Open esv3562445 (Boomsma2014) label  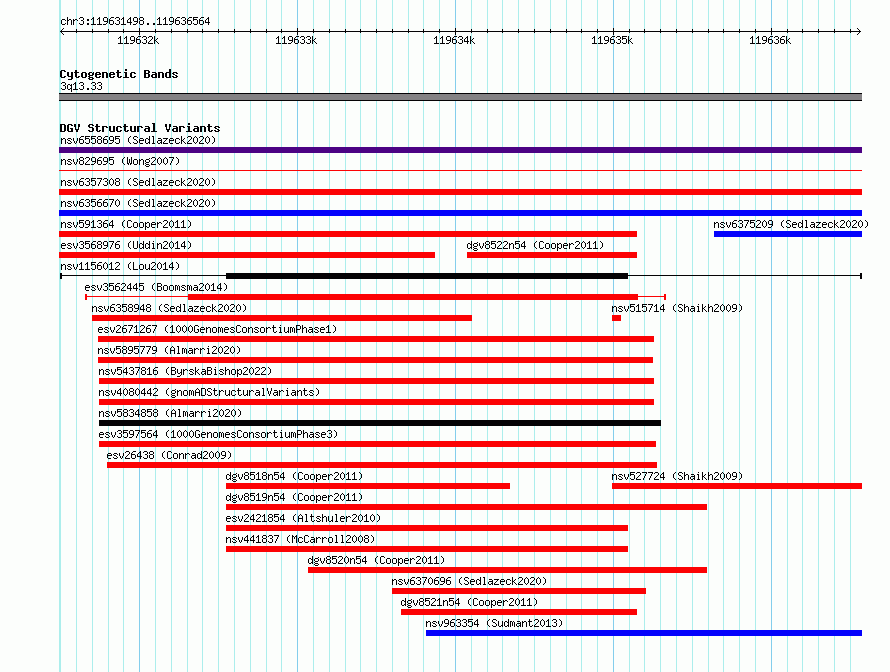pos(156,287)
